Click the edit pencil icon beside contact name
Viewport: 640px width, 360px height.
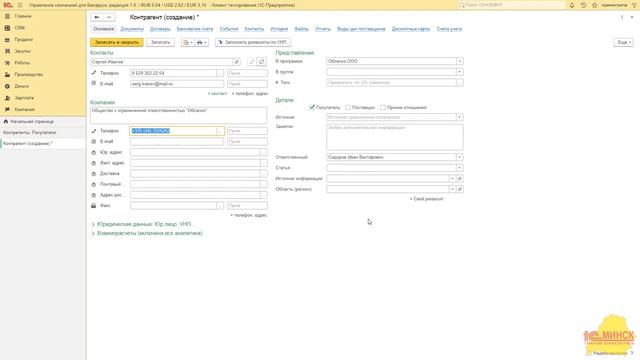251,62
